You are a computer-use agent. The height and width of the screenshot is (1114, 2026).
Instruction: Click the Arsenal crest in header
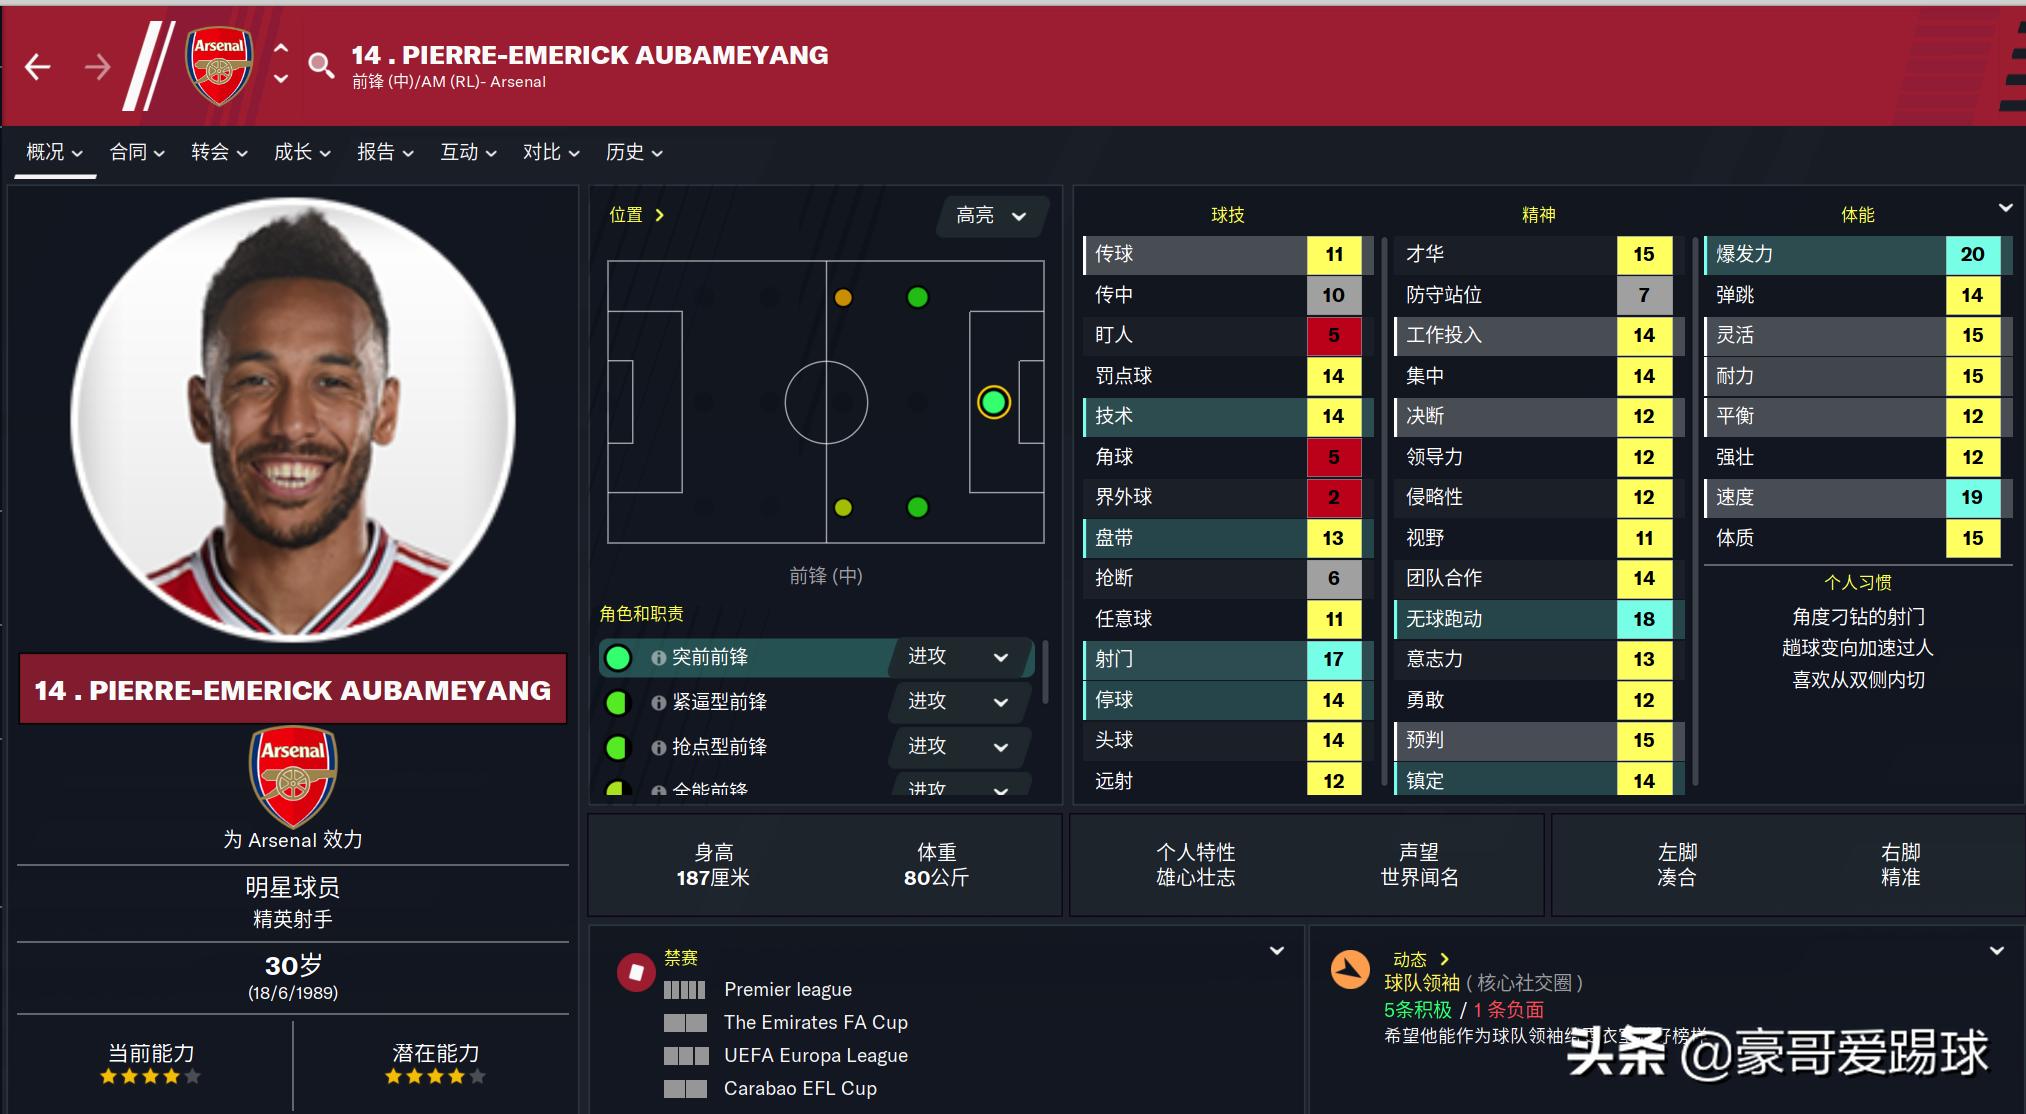(219, 66)
